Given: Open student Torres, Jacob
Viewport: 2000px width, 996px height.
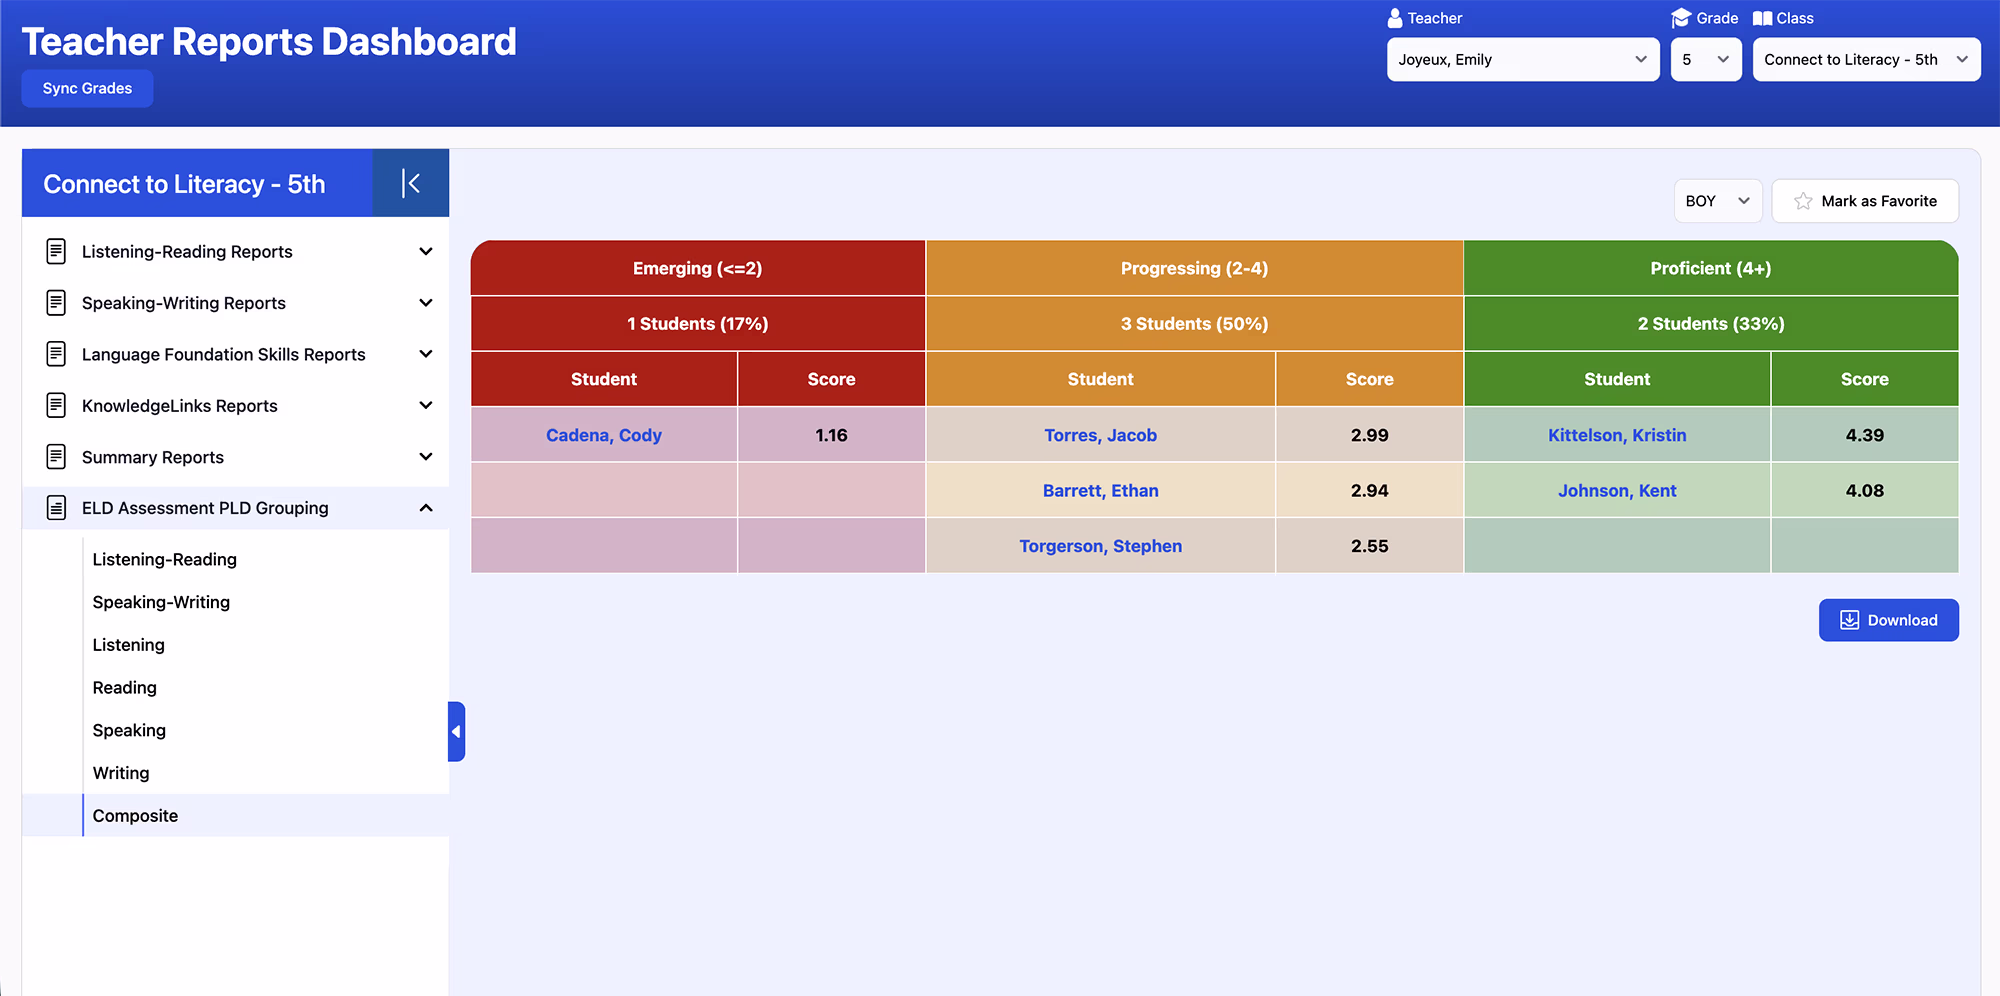Looking at the screenshot, I should (x=1100, y=435).
